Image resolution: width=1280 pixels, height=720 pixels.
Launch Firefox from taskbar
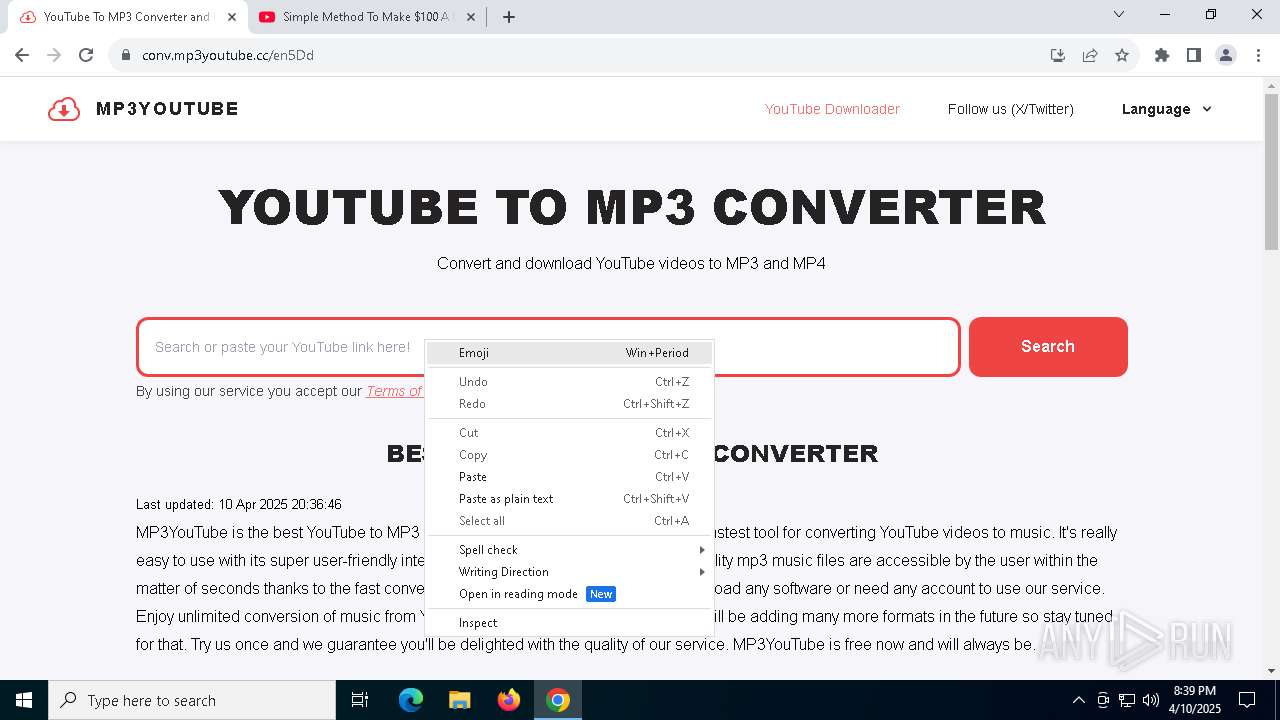click(x=509, y=700)
